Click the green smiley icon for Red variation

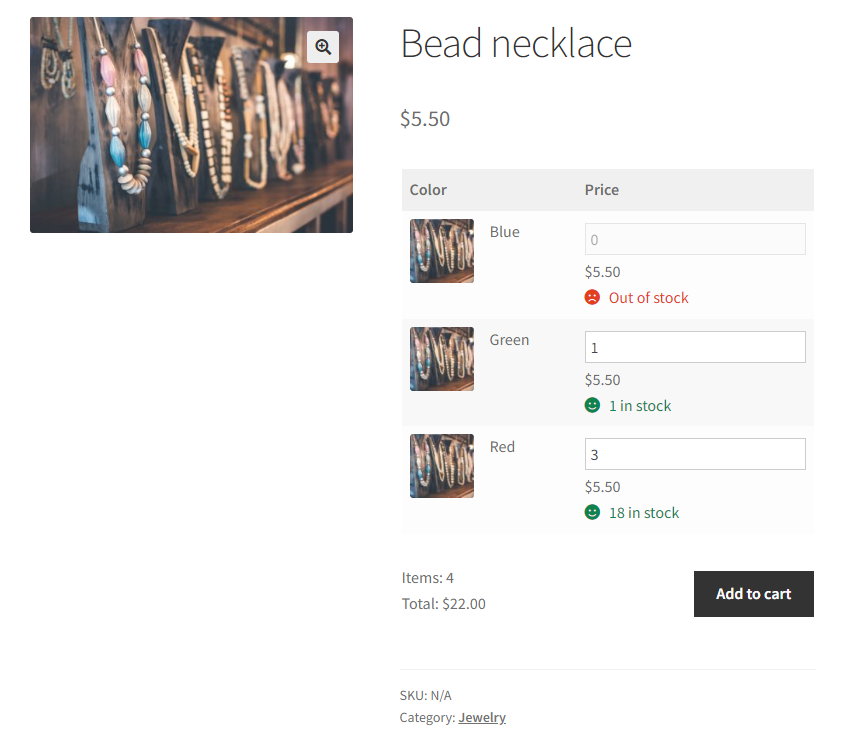[592, 512]
